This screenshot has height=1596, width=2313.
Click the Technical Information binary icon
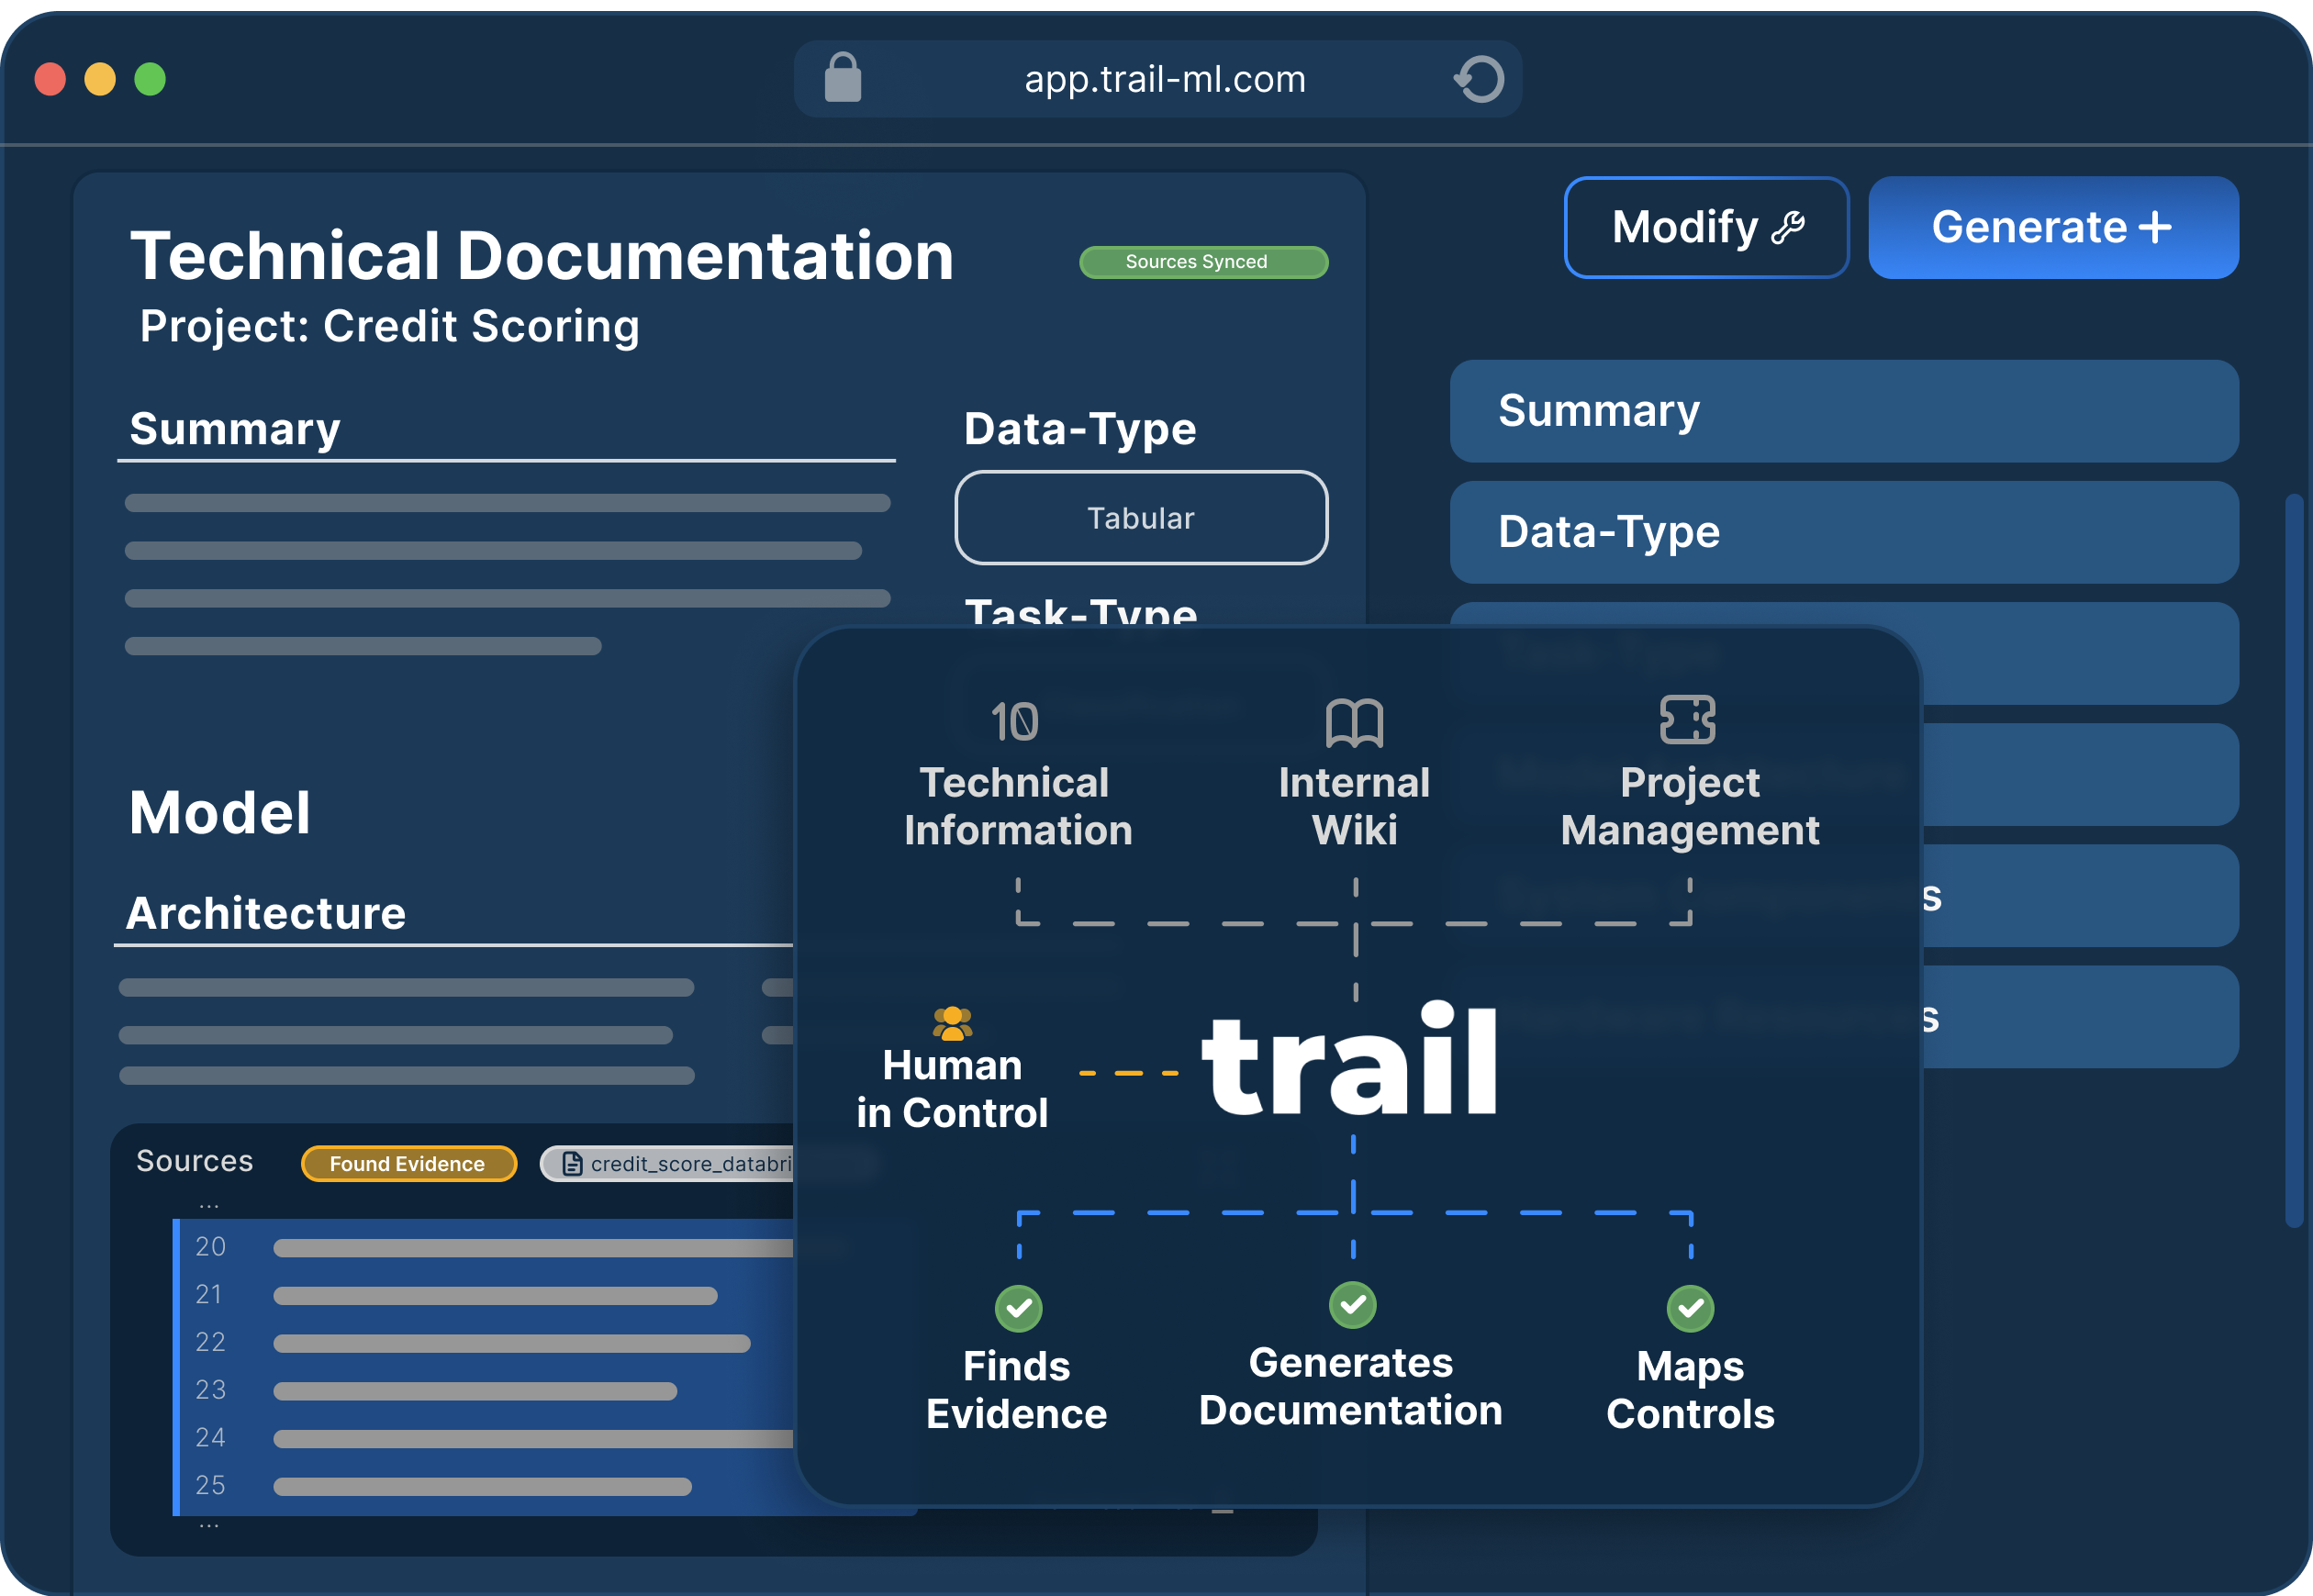(x=1014, y=721)
